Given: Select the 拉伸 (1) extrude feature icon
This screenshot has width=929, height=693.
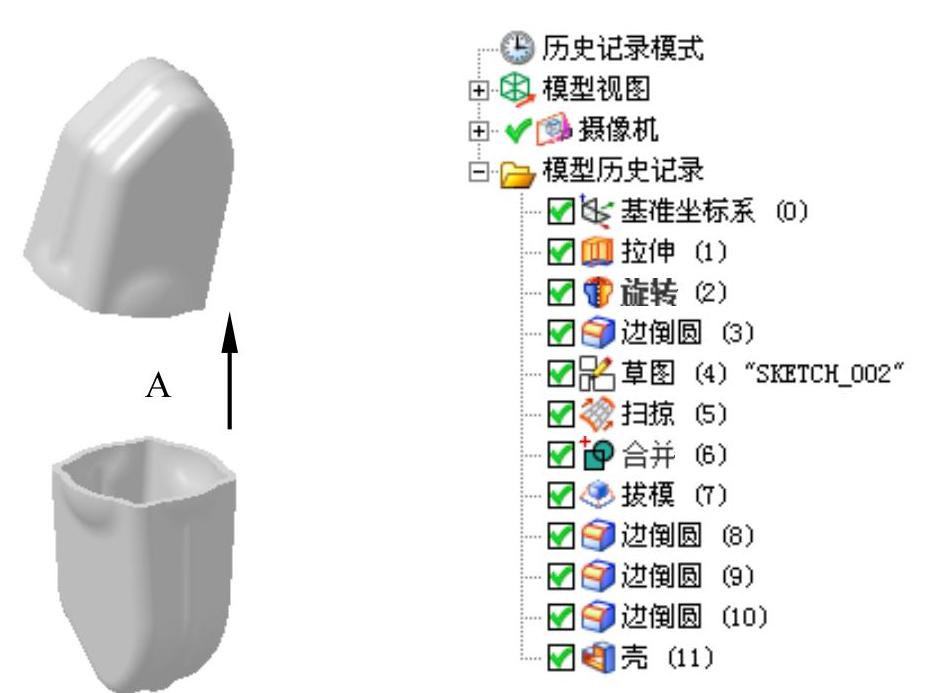Looking at the screenshot, I should point(596,252).
